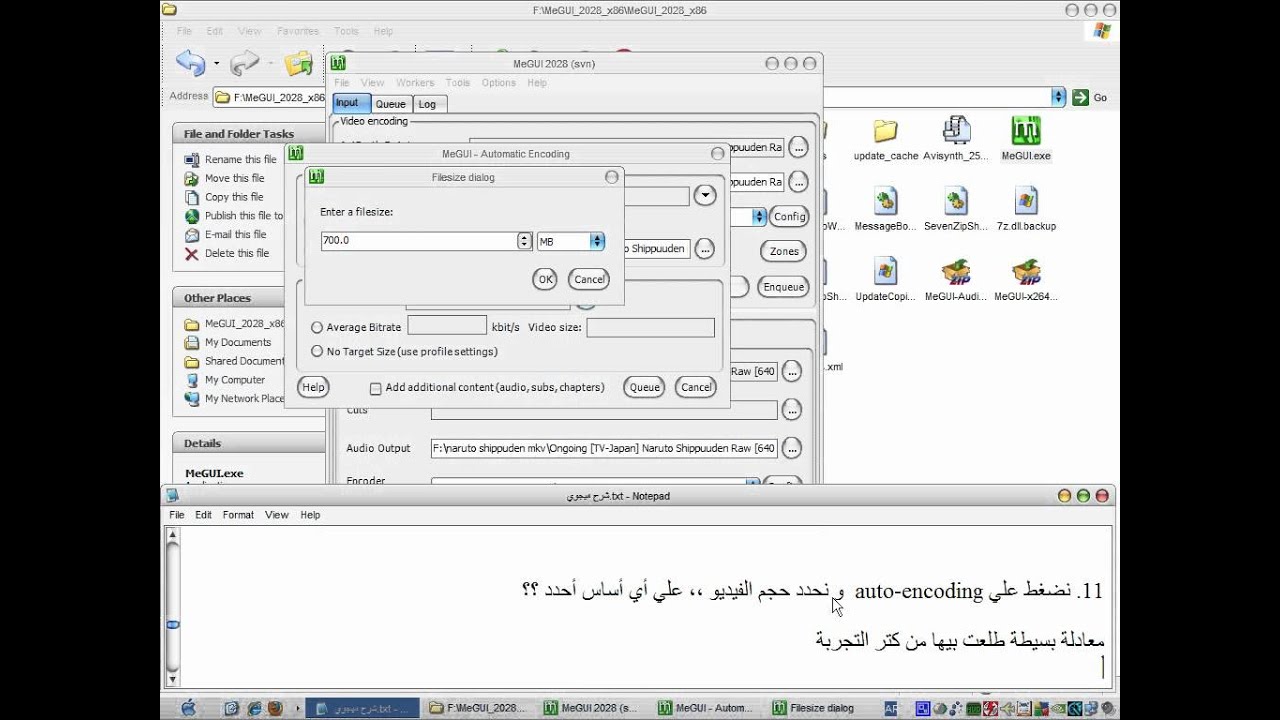Click the Rename this file link
This screenshot has width=1280, height=720.
pos(240,160)
